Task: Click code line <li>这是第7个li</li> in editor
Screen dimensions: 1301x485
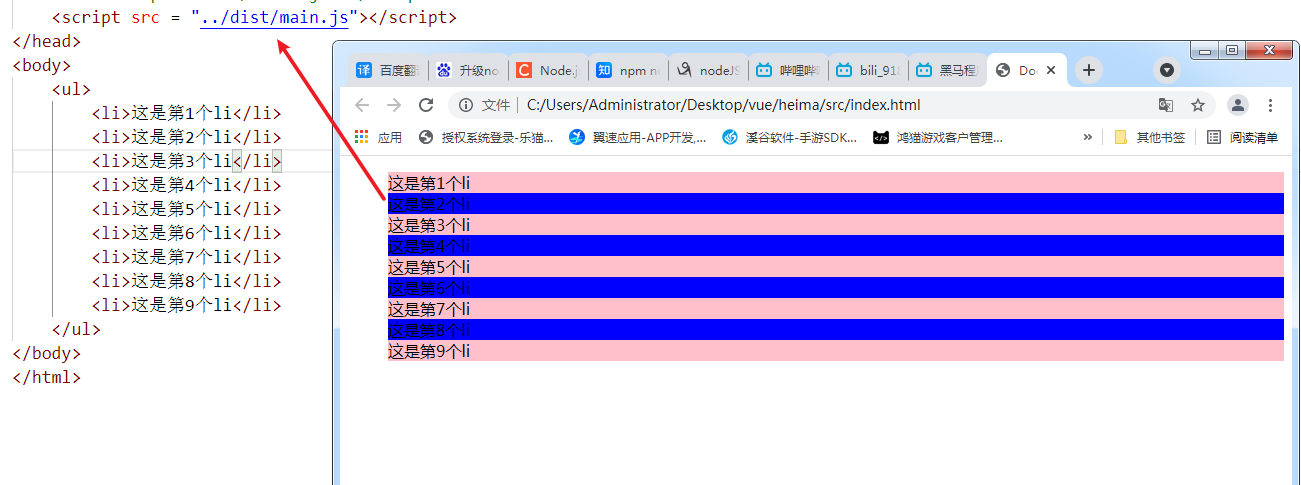Action: (x=186, y=257)
